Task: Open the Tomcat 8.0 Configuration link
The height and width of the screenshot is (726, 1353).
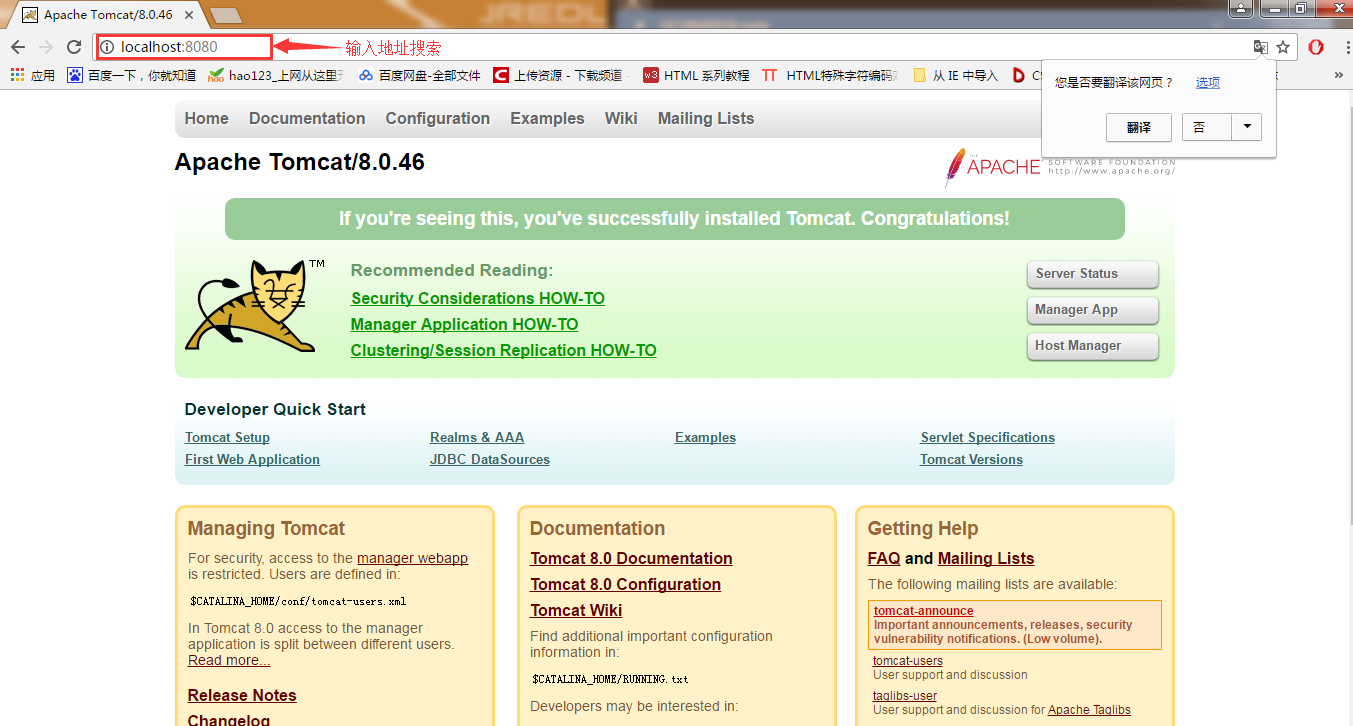Action: pyautogui.click(x=625, y=584)
